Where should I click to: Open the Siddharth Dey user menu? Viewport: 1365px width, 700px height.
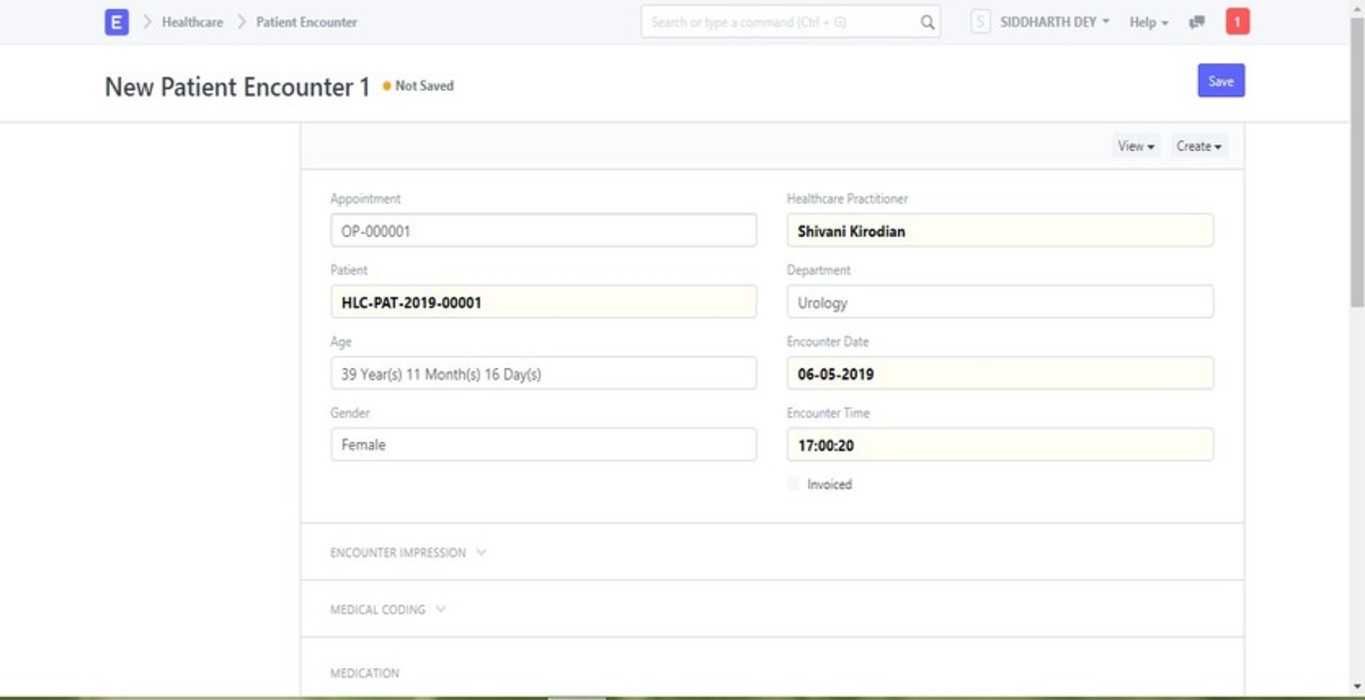coord(1054,22)
